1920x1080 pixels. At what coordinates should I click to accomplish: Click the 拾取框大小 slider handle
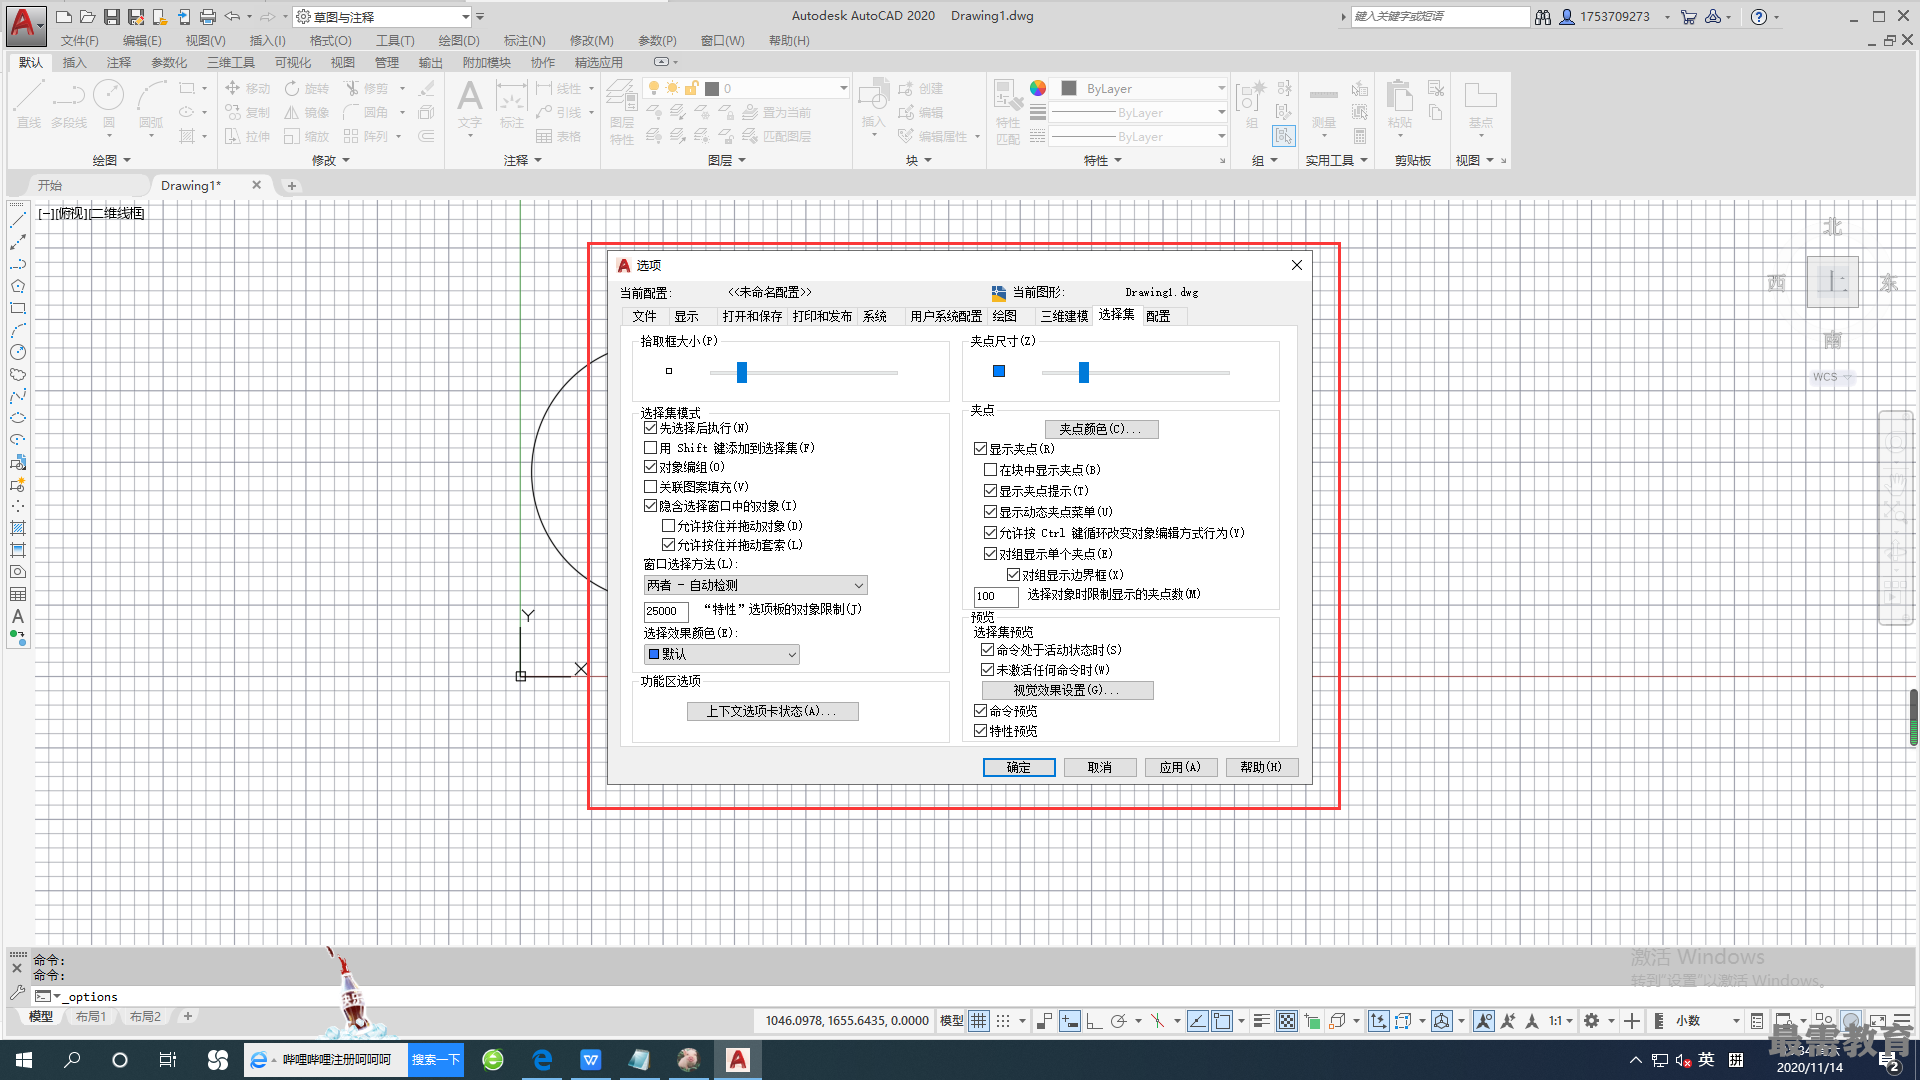point(742,372)
